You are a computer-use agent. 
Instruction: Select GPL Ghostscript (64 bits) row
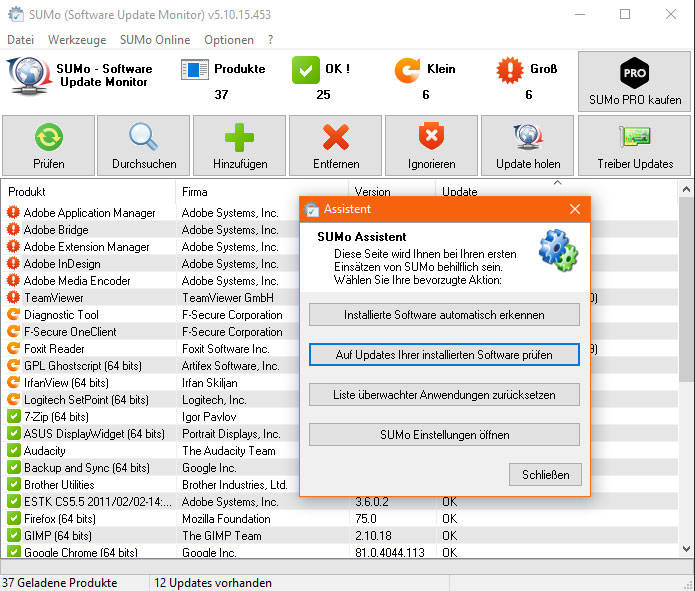151,366
